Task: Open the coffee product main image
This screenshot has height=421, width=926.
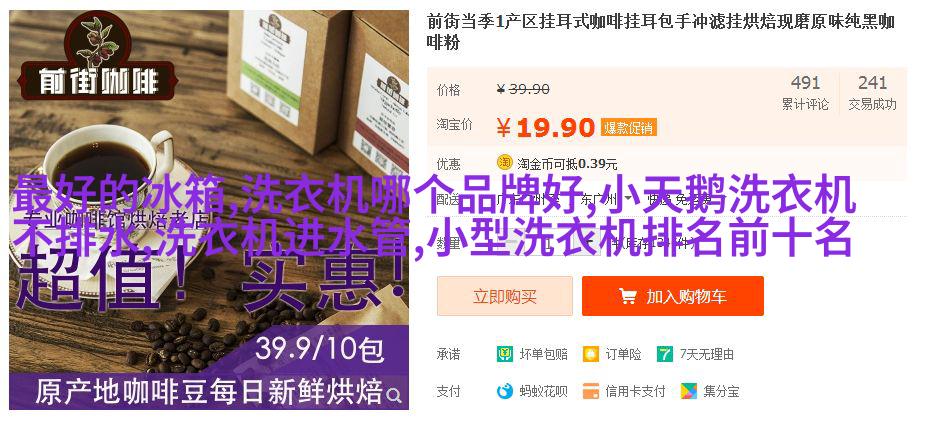Action: 209,210
